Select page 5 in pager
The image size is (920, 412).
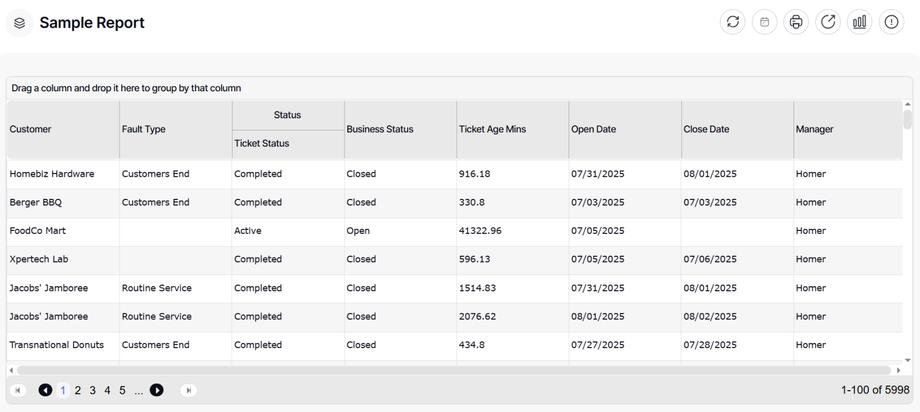pos(122,390)
